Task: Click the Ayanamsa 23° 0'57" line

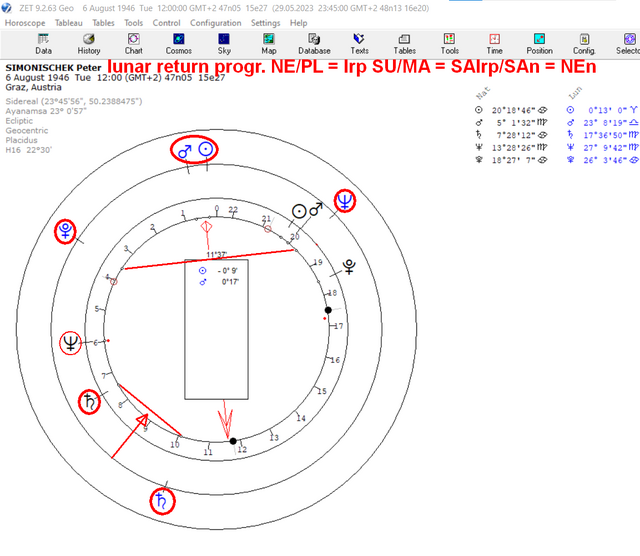Action: pyautogui.click(x=46, y=111)
